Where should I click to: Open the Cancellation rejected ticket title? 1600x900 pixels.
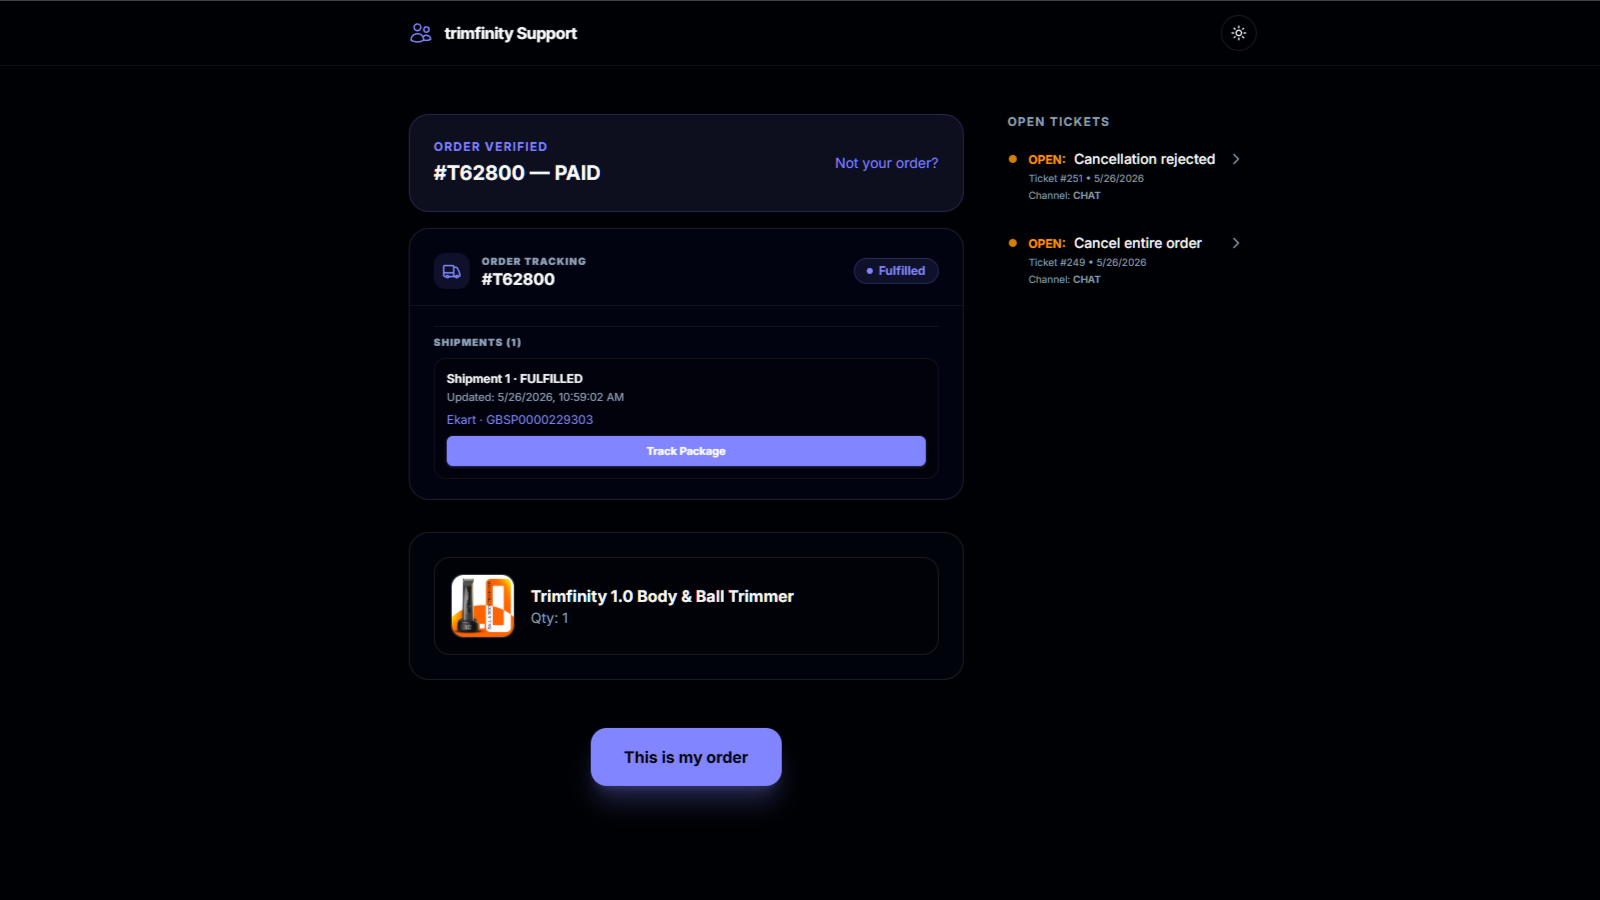[1144, 159]
